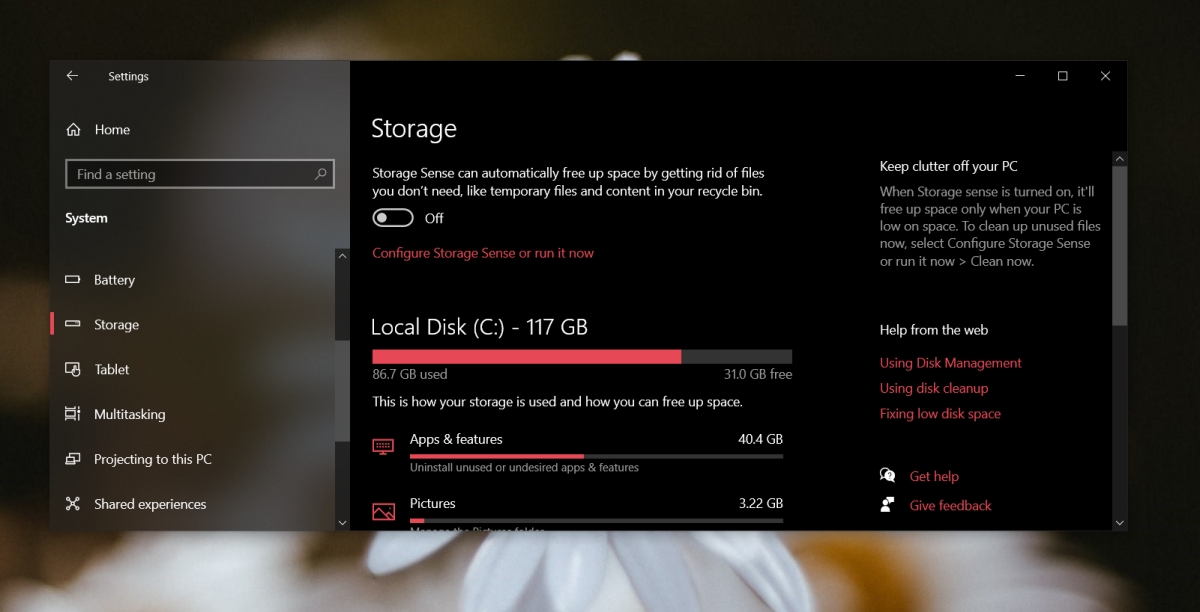Viewport: 1200px width, 612px height.
Task: Open the Apps & features storage category
Action: pos(456,438)
